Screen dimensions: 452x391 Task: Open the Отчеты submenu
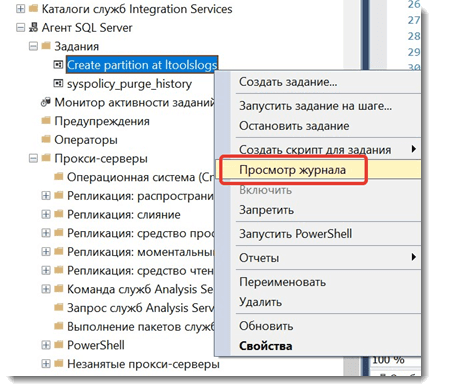(x=318, y=258)
